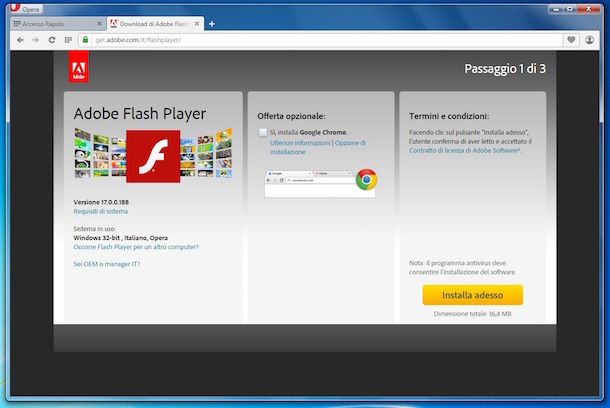Click the 'Offerta opzionale:' heading
Screen dimensions: 610x408
pyautogui.click(x=291, y=116)
